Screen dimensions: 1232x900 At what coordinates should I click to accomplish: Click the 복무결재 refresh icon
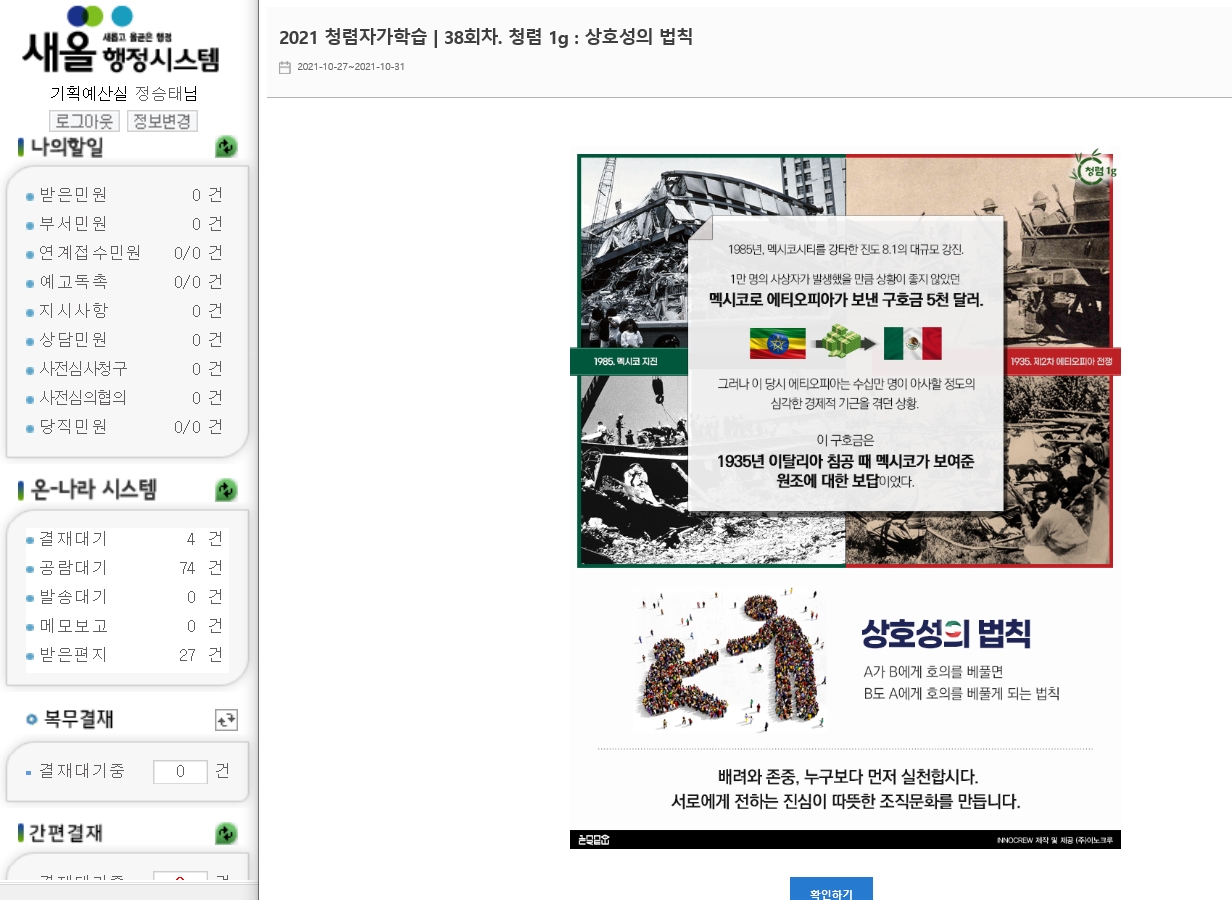226,720
